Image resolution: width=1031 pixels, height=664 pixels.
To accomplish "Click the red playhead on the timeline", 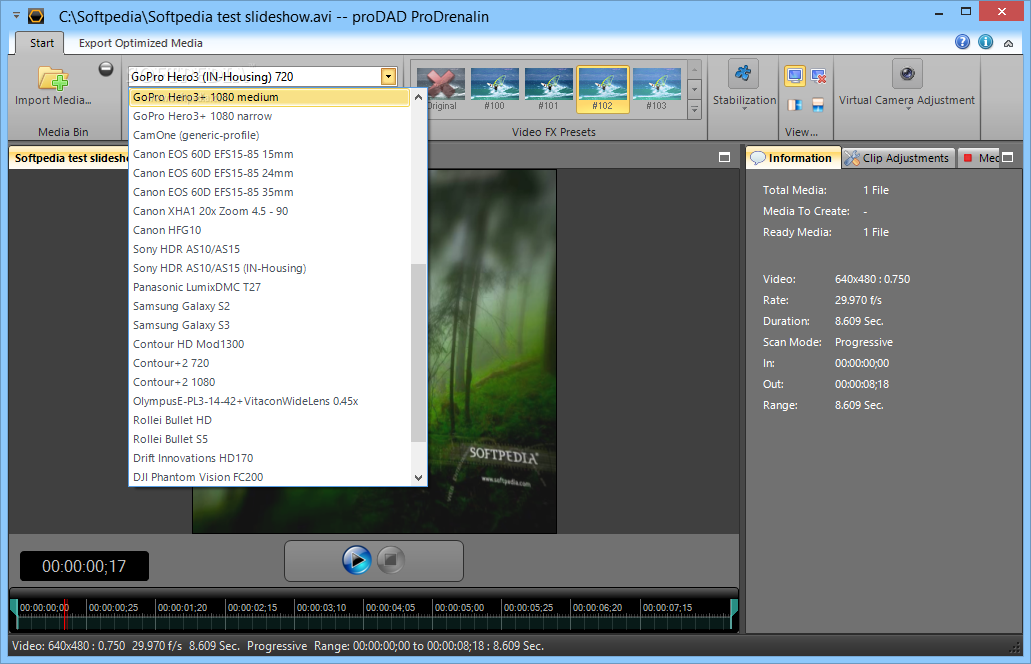I will (65, 615).
